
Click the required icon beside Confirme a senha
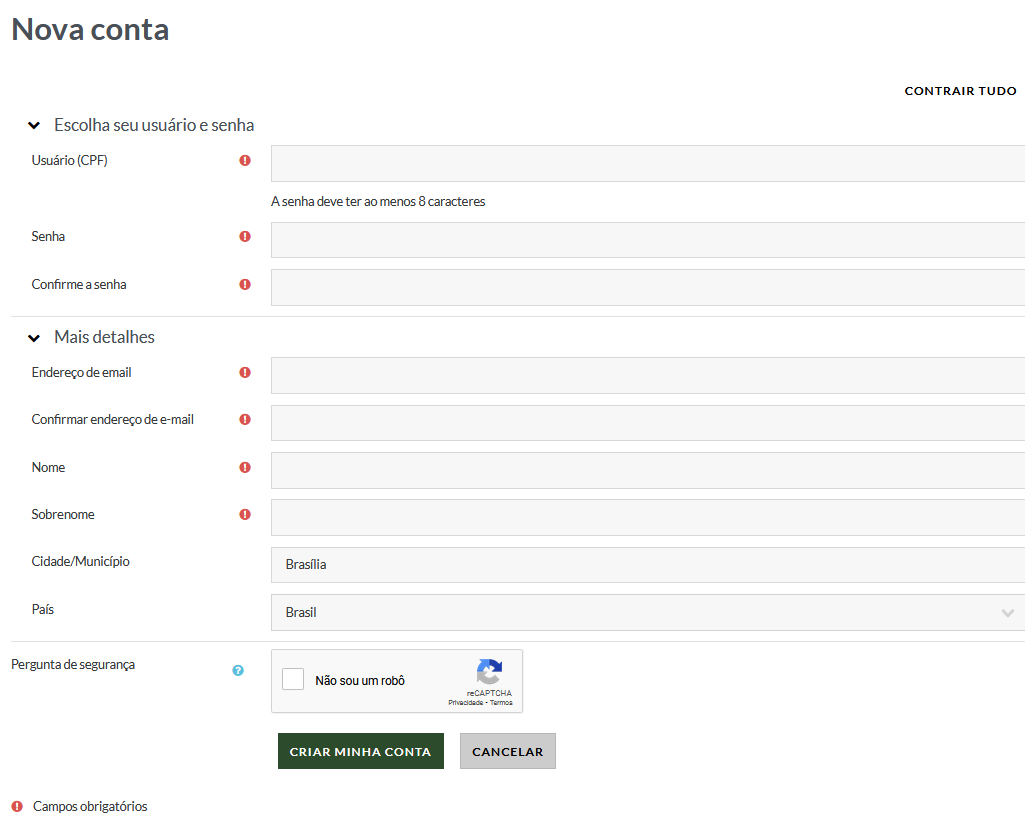point(245,284)
